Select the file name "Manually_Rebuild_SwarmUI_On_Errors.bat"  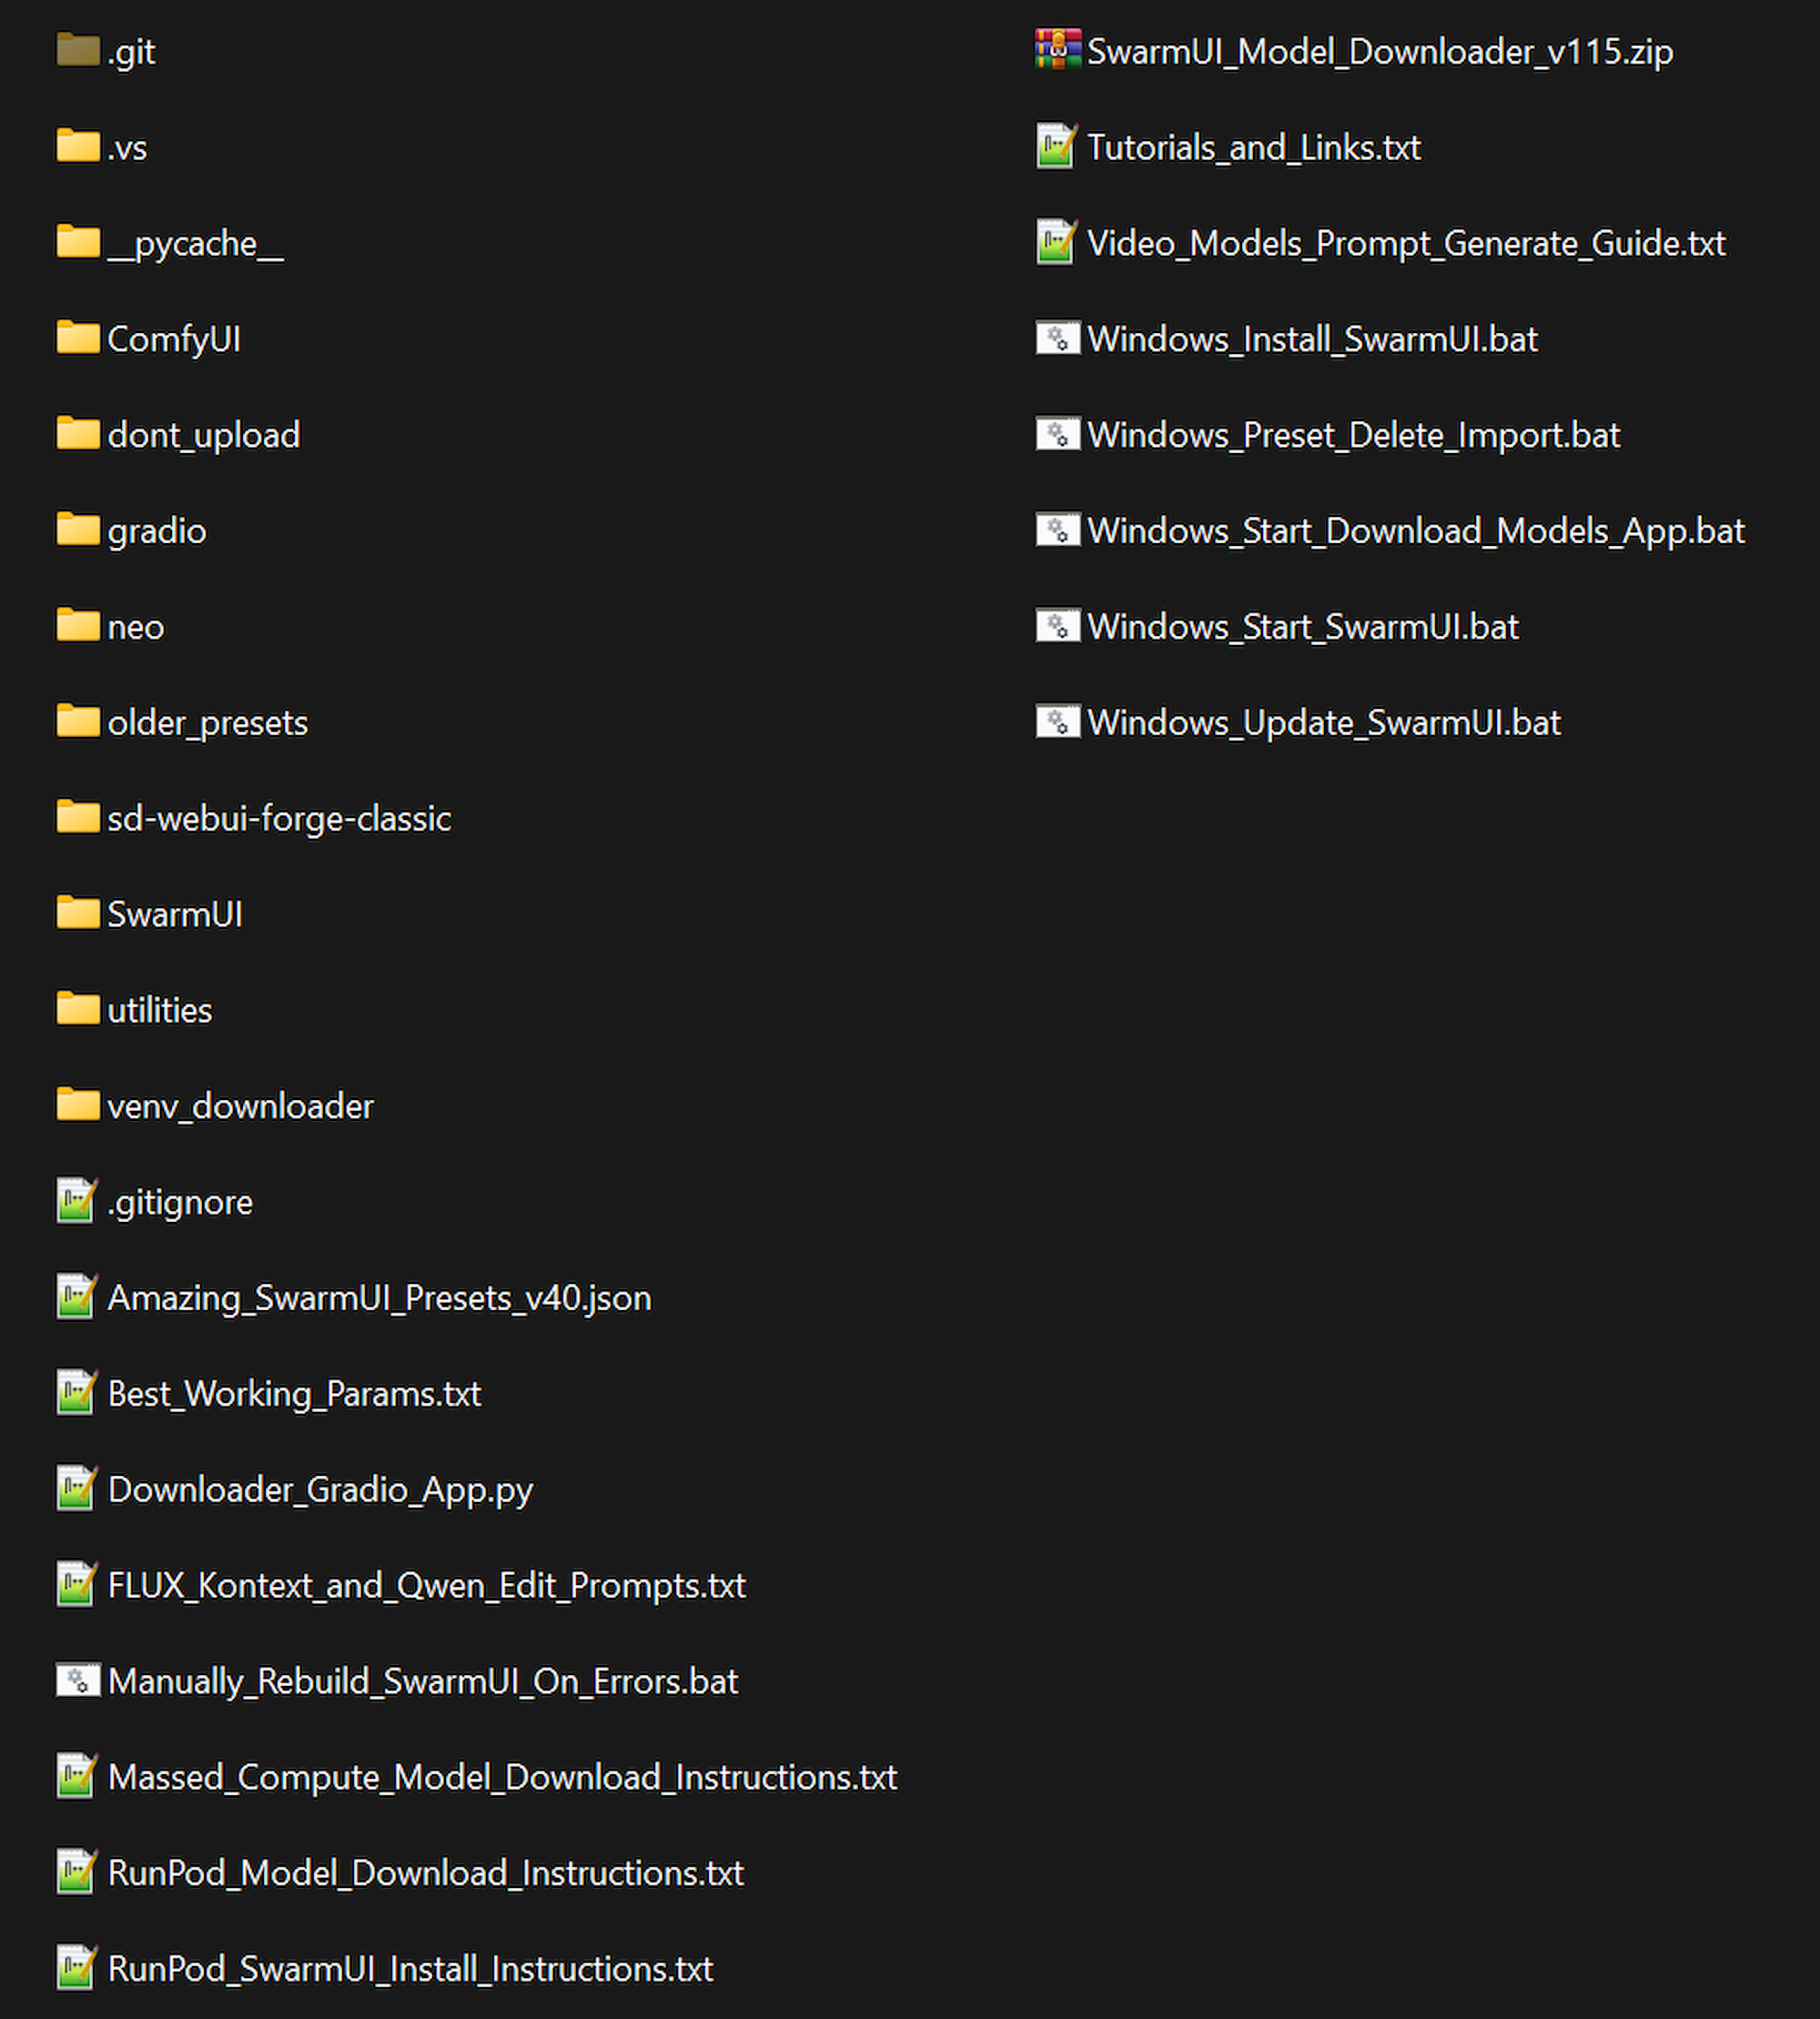pos(423,1682)
